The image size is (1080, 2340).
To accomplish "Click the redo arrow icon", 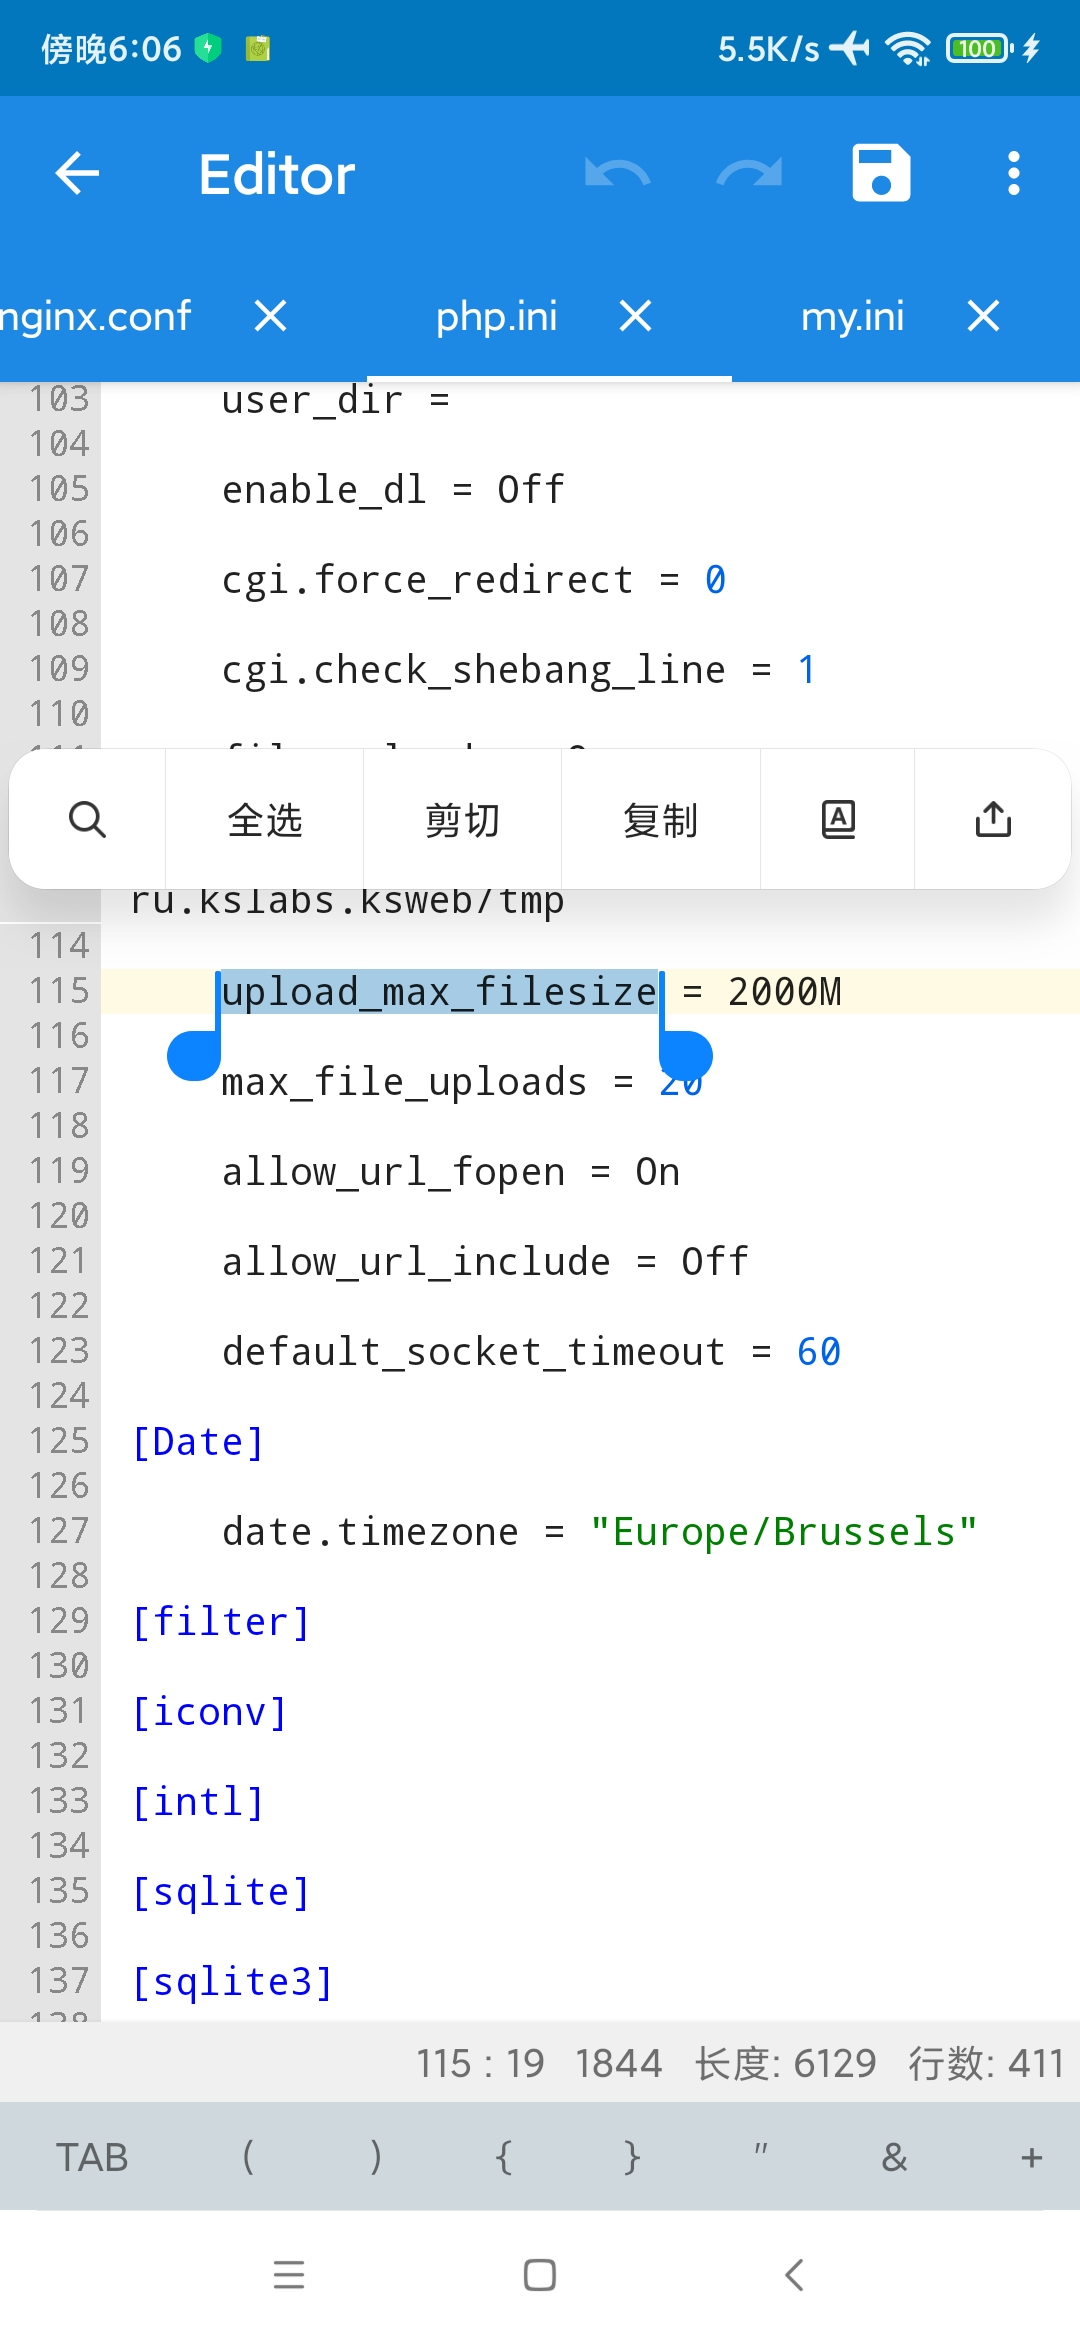I will point(749,174).
